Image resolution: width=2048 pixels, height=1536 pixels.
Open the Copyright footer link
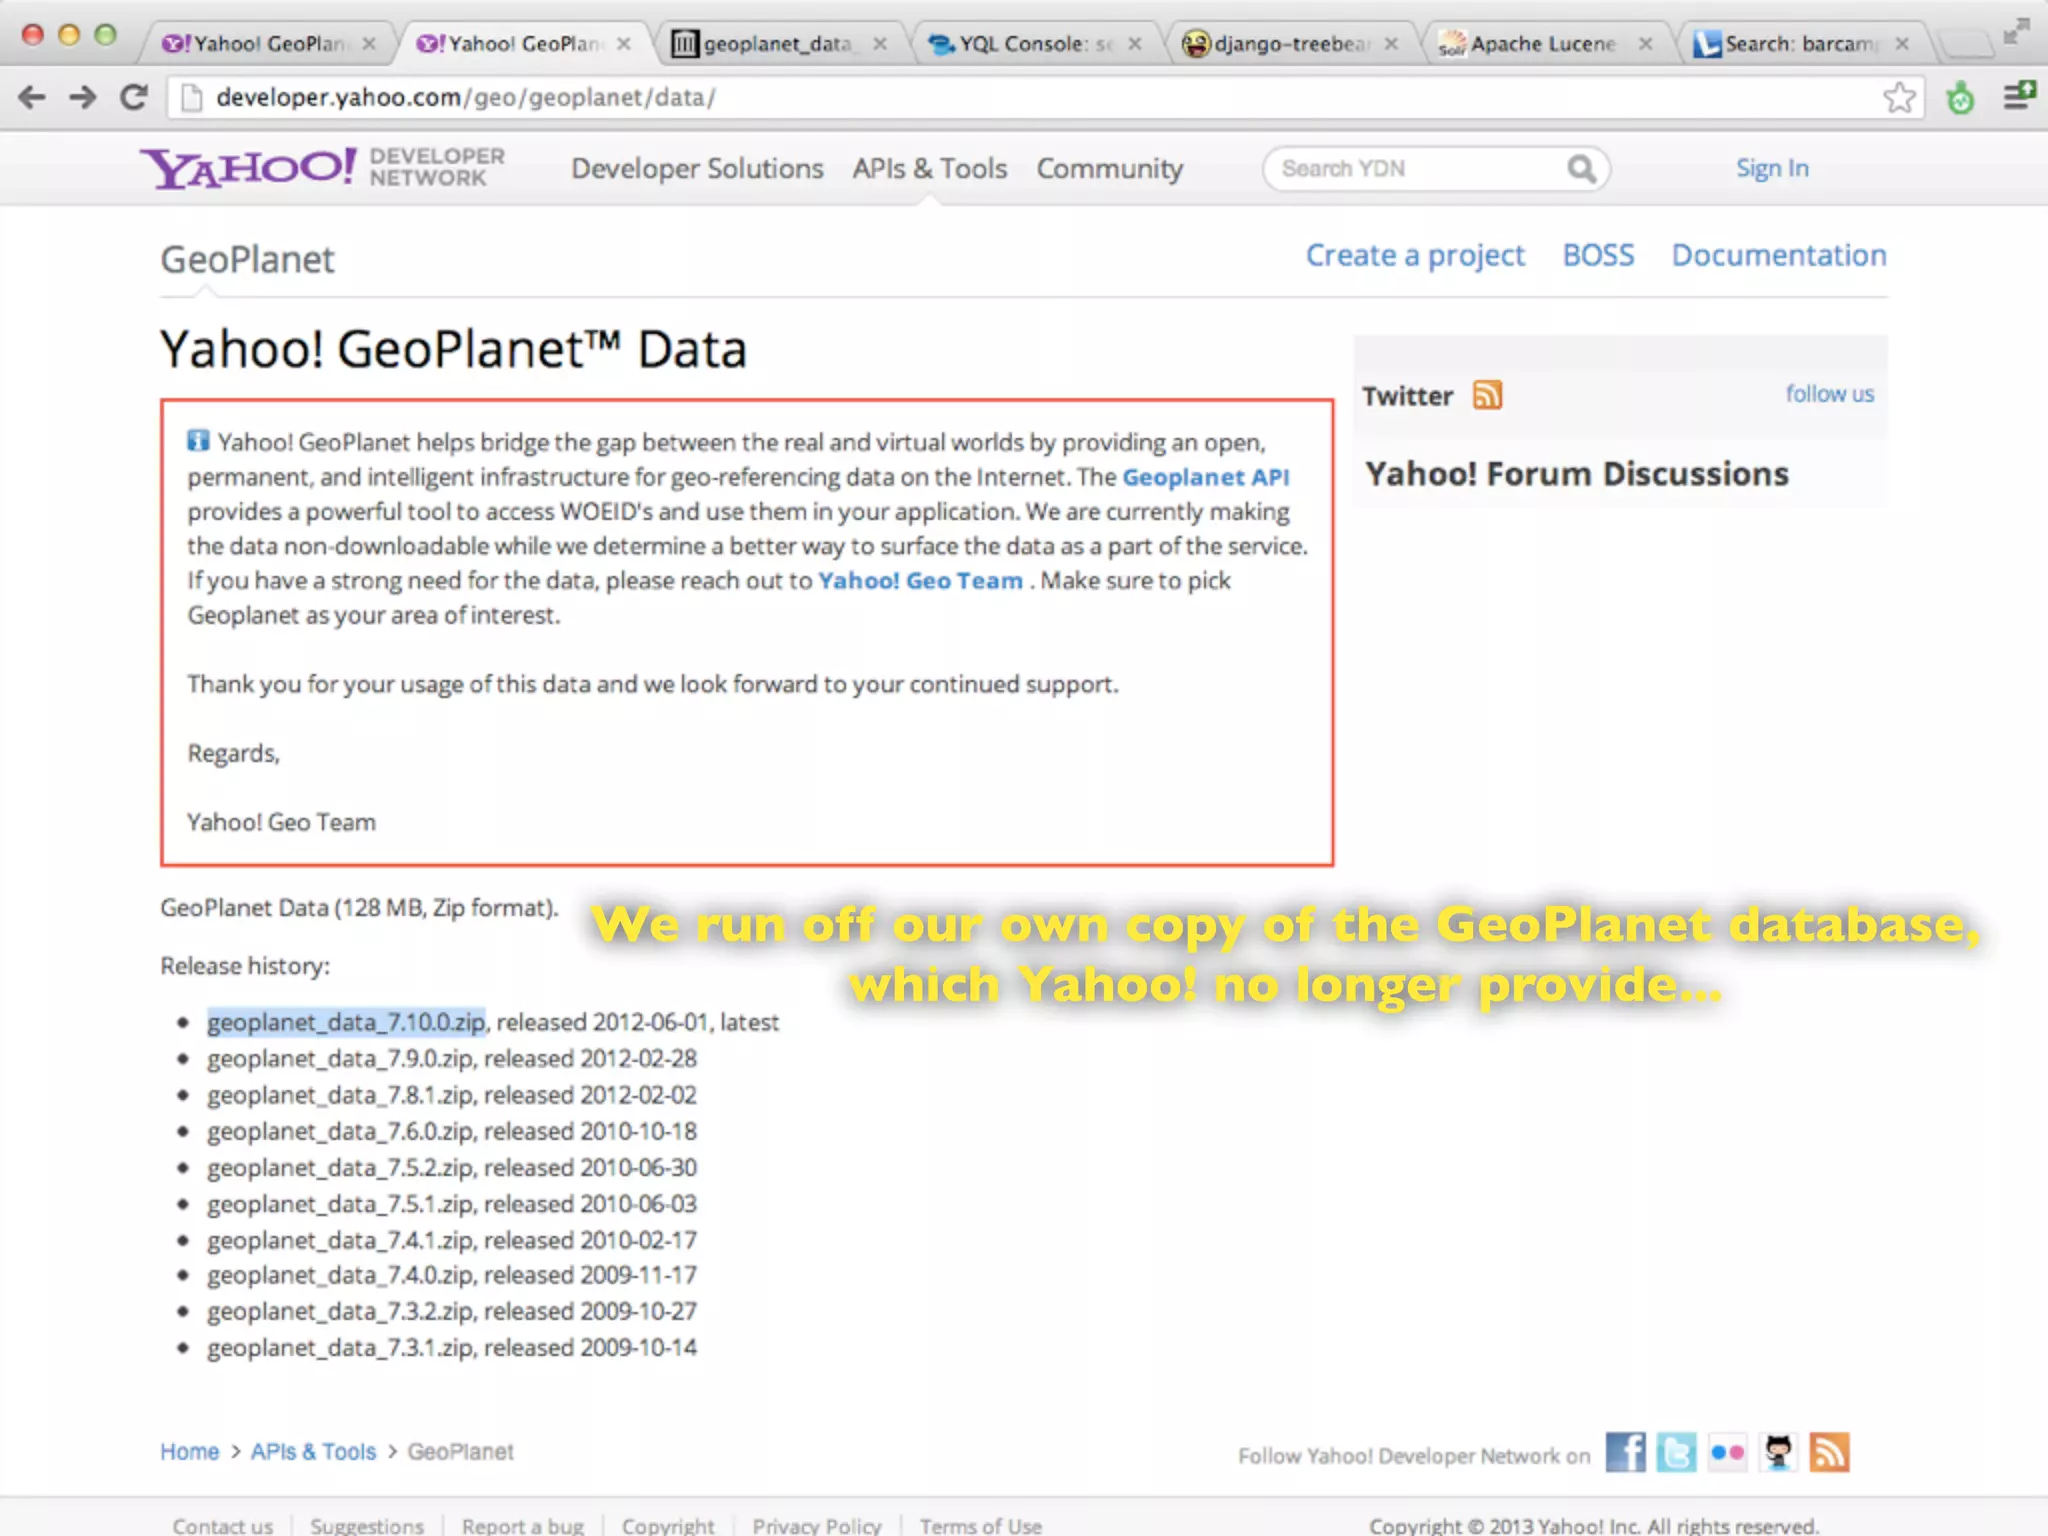coord(668,1525)
